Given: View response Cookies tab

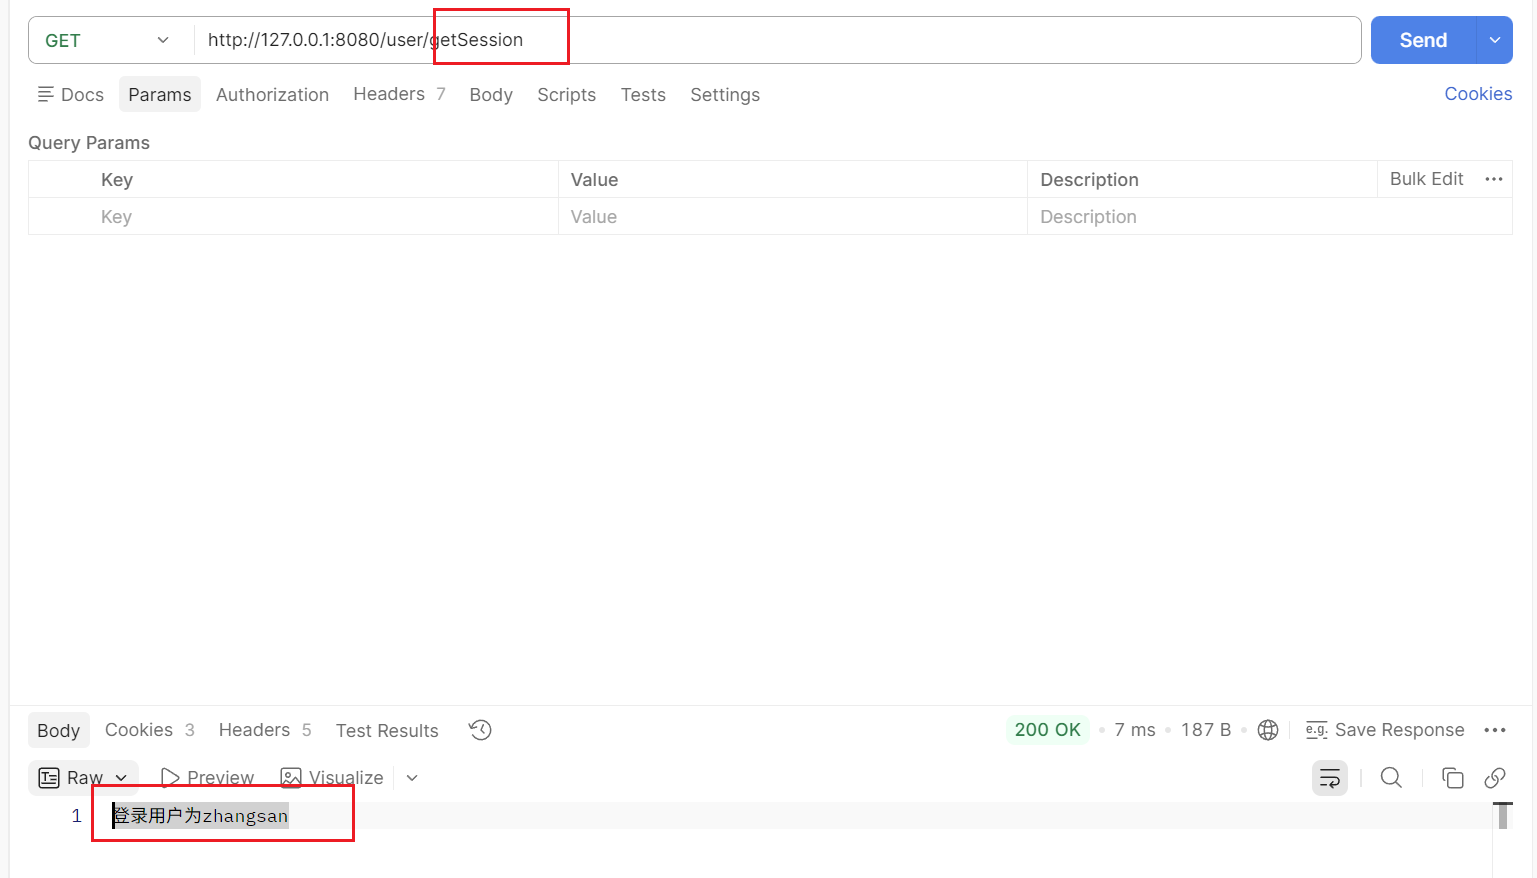Looking at the screenshot, I should tap(150, 730).
